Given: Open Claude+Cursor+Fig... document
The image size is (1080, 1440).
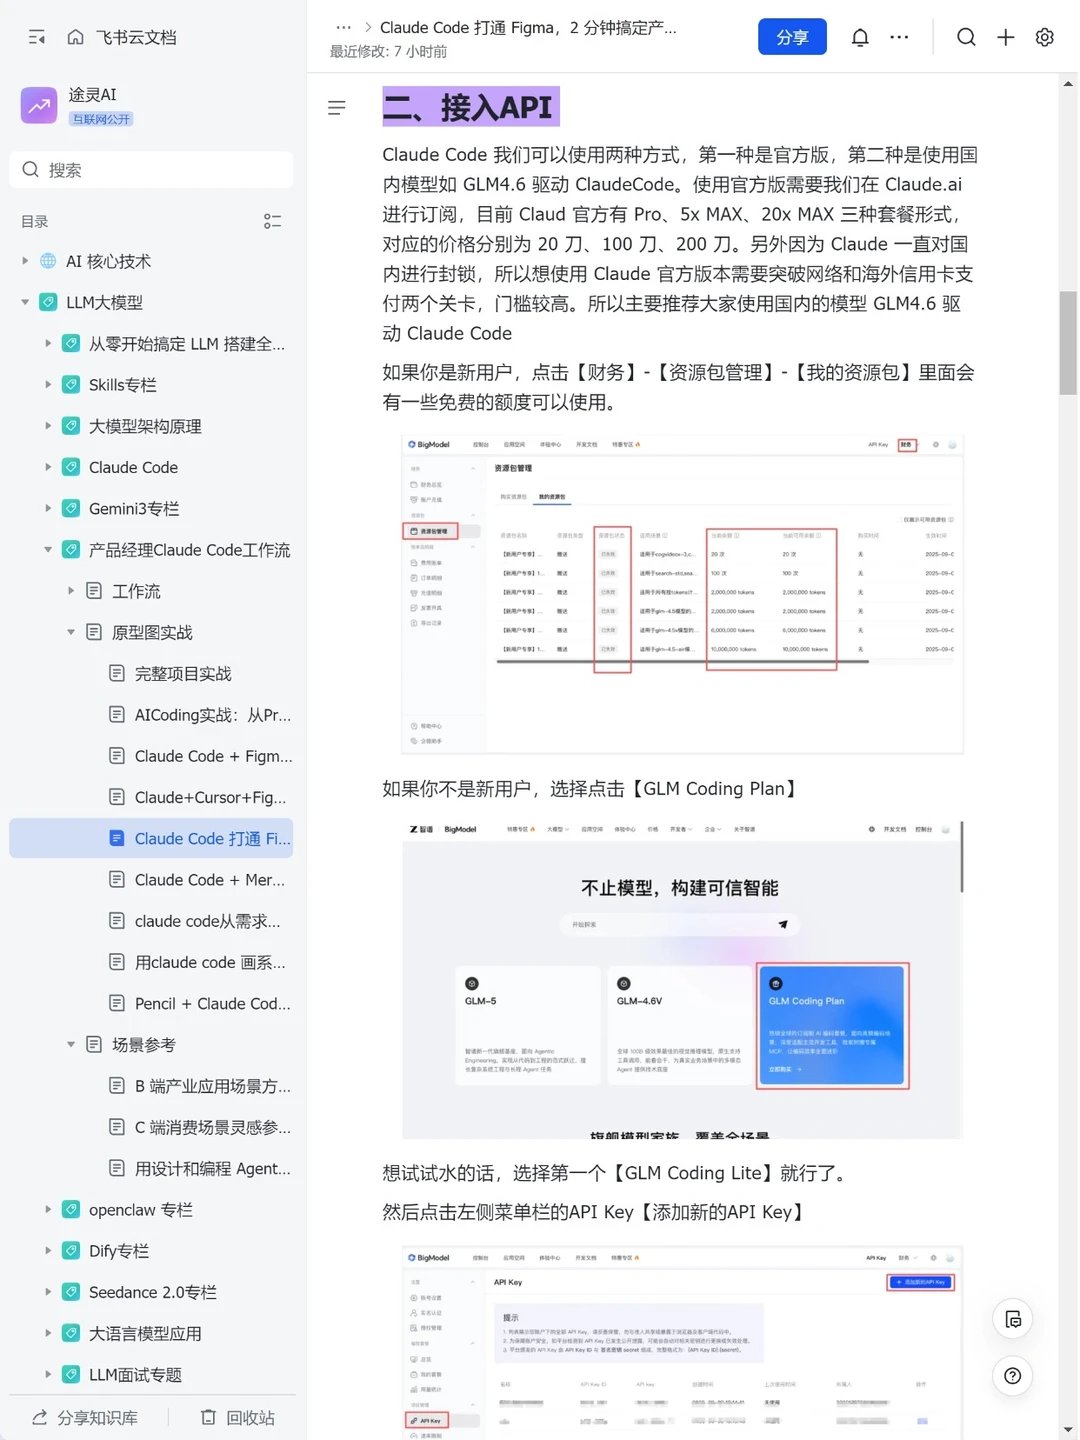Looking at the screenshot, I should [151, 797].
